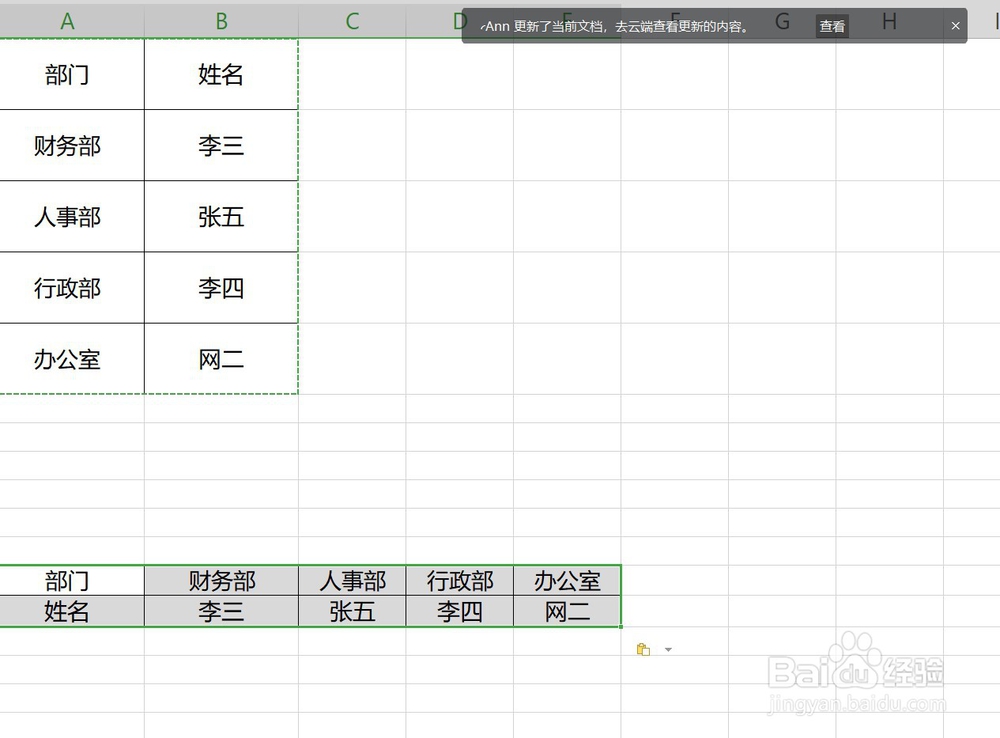Select column C header
This screenshot has width=1000, height=738.
[351, 20]
